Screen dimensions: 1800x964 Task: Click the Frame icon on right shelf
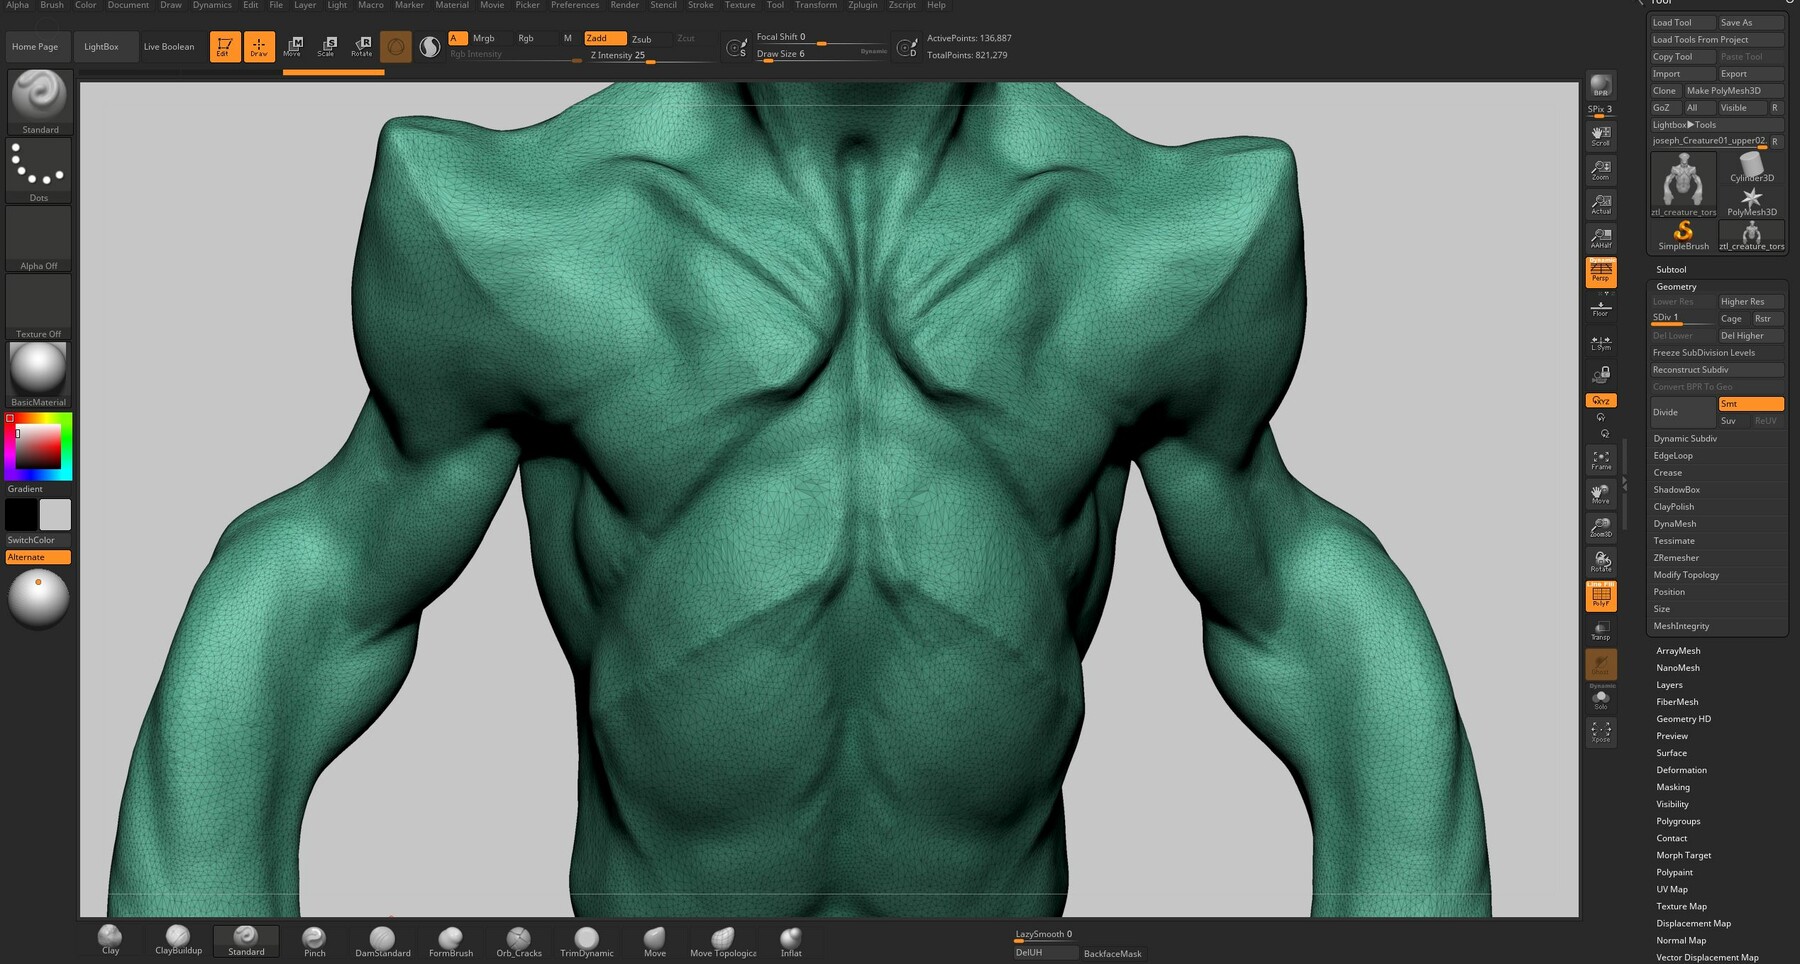point(1601,458)
